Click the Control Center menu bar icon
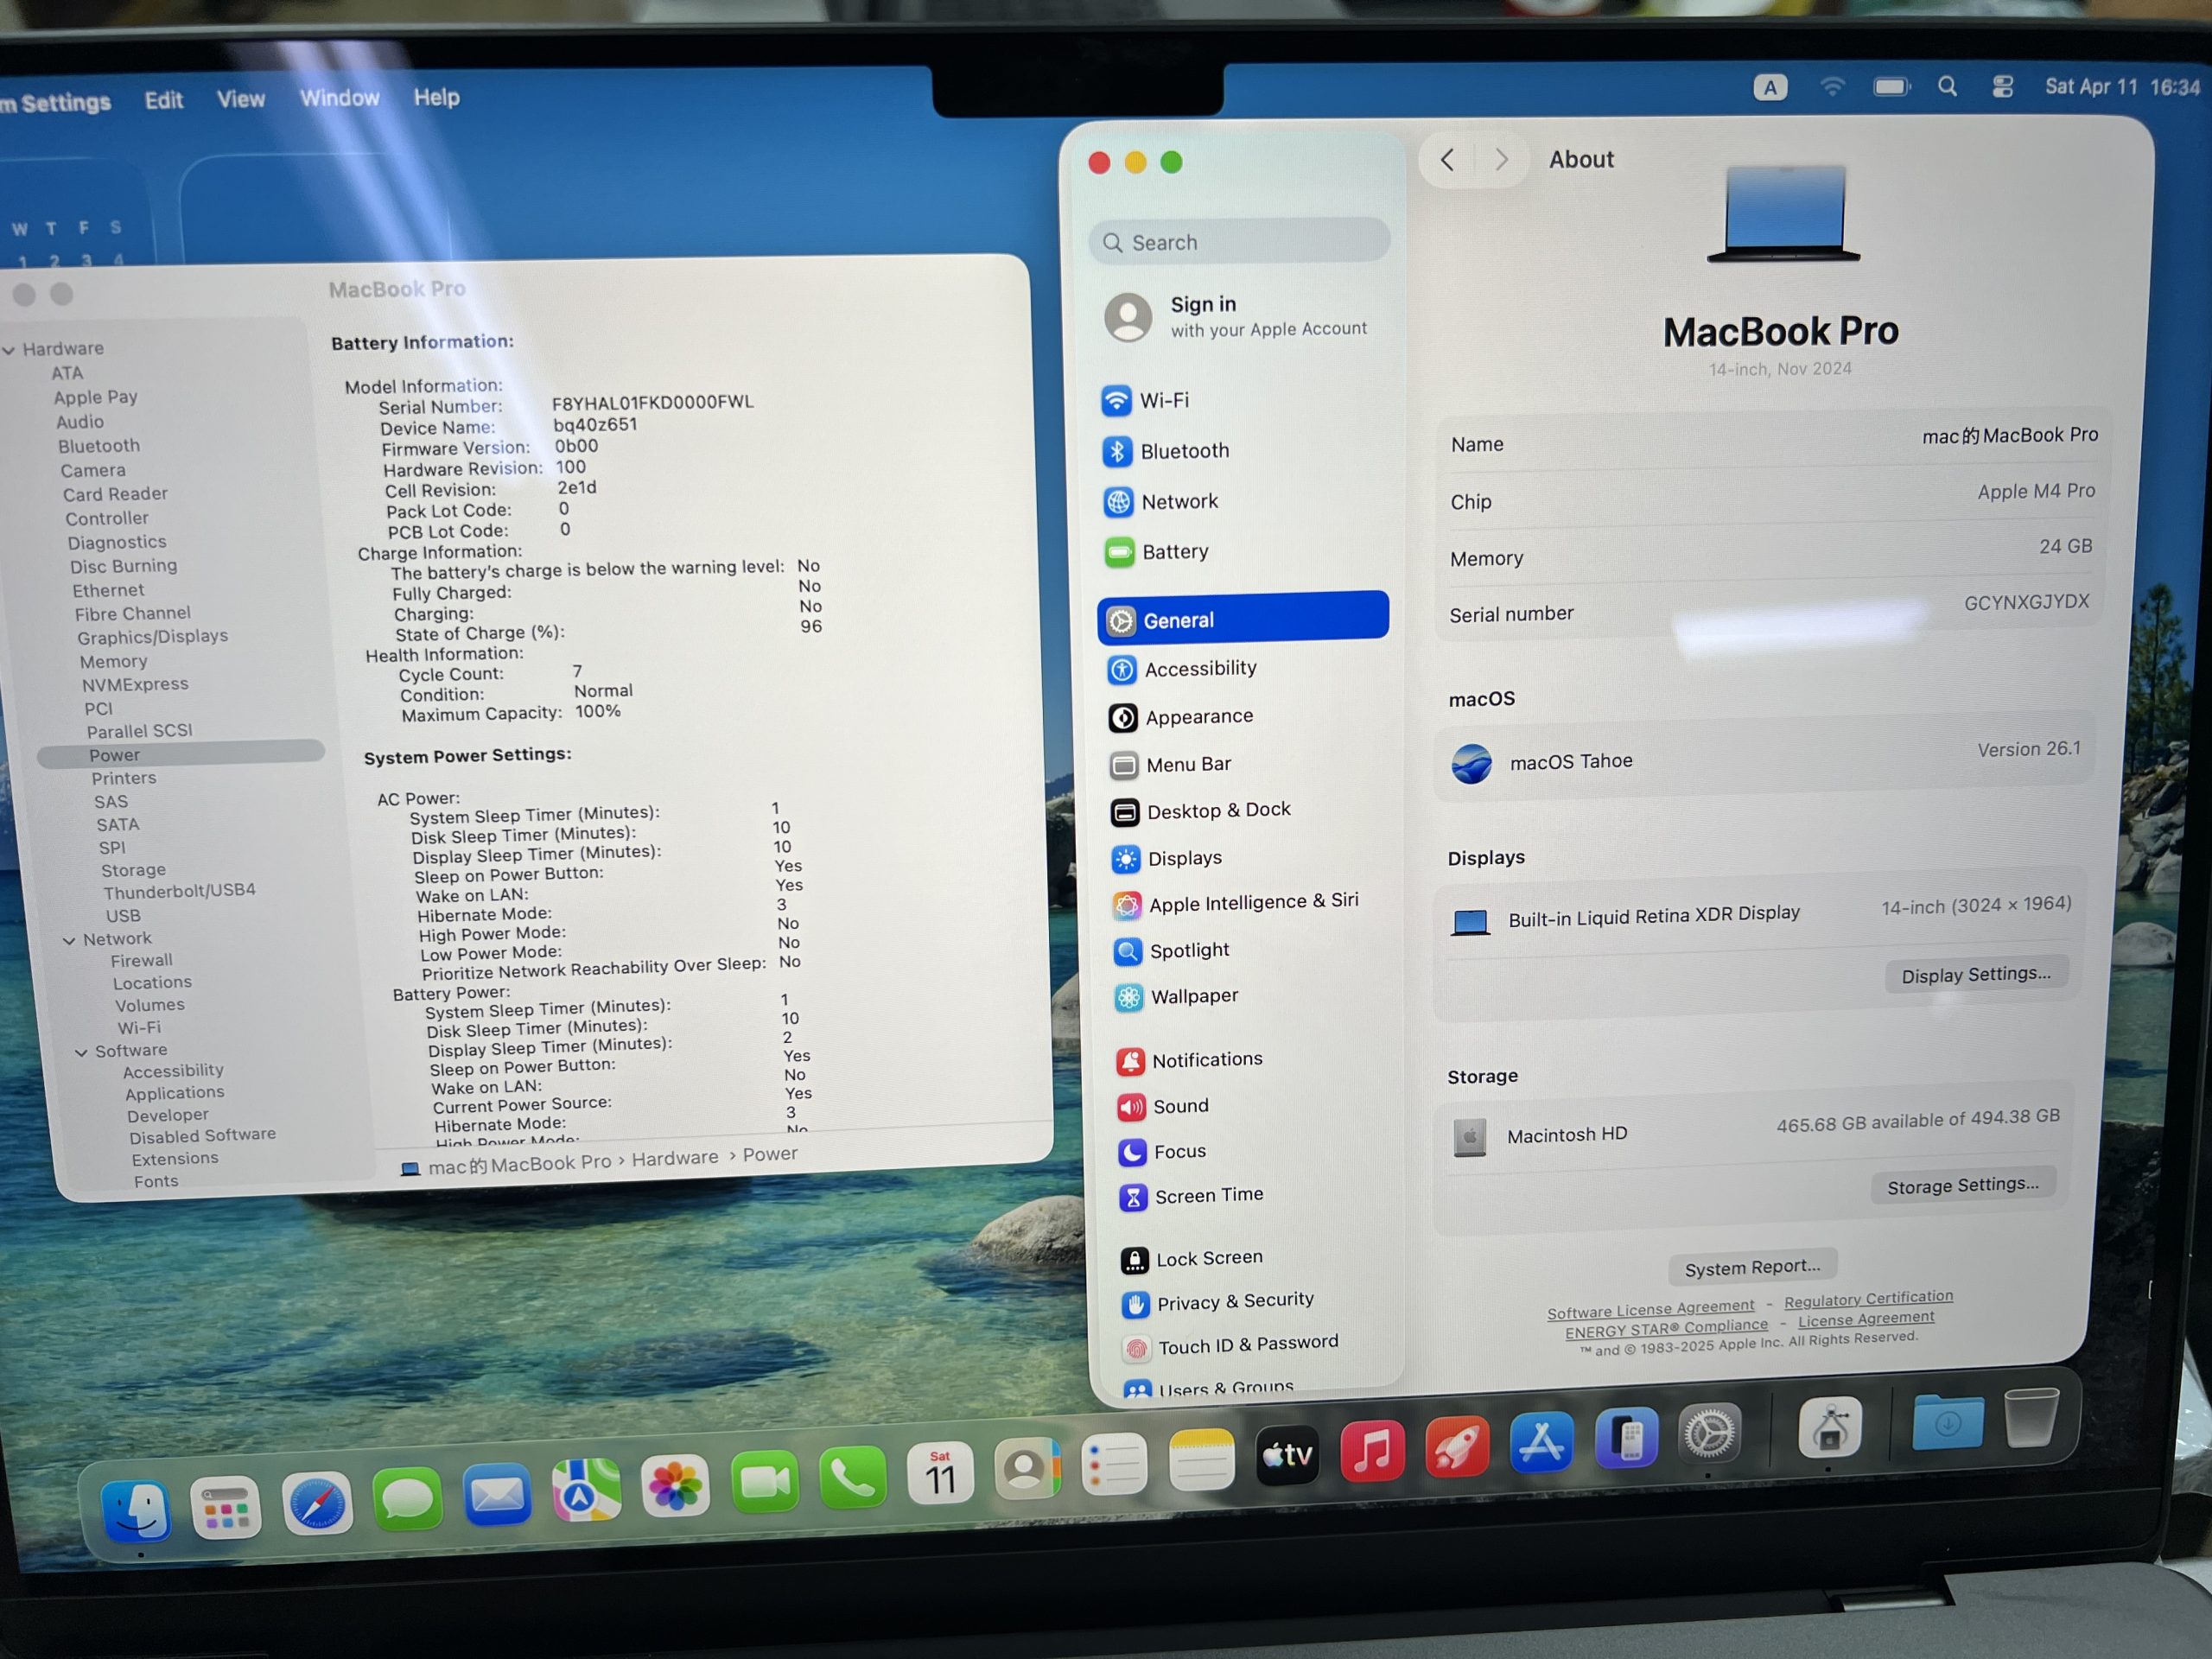The image size is (2212, 1659). (x=2002, y=87)
